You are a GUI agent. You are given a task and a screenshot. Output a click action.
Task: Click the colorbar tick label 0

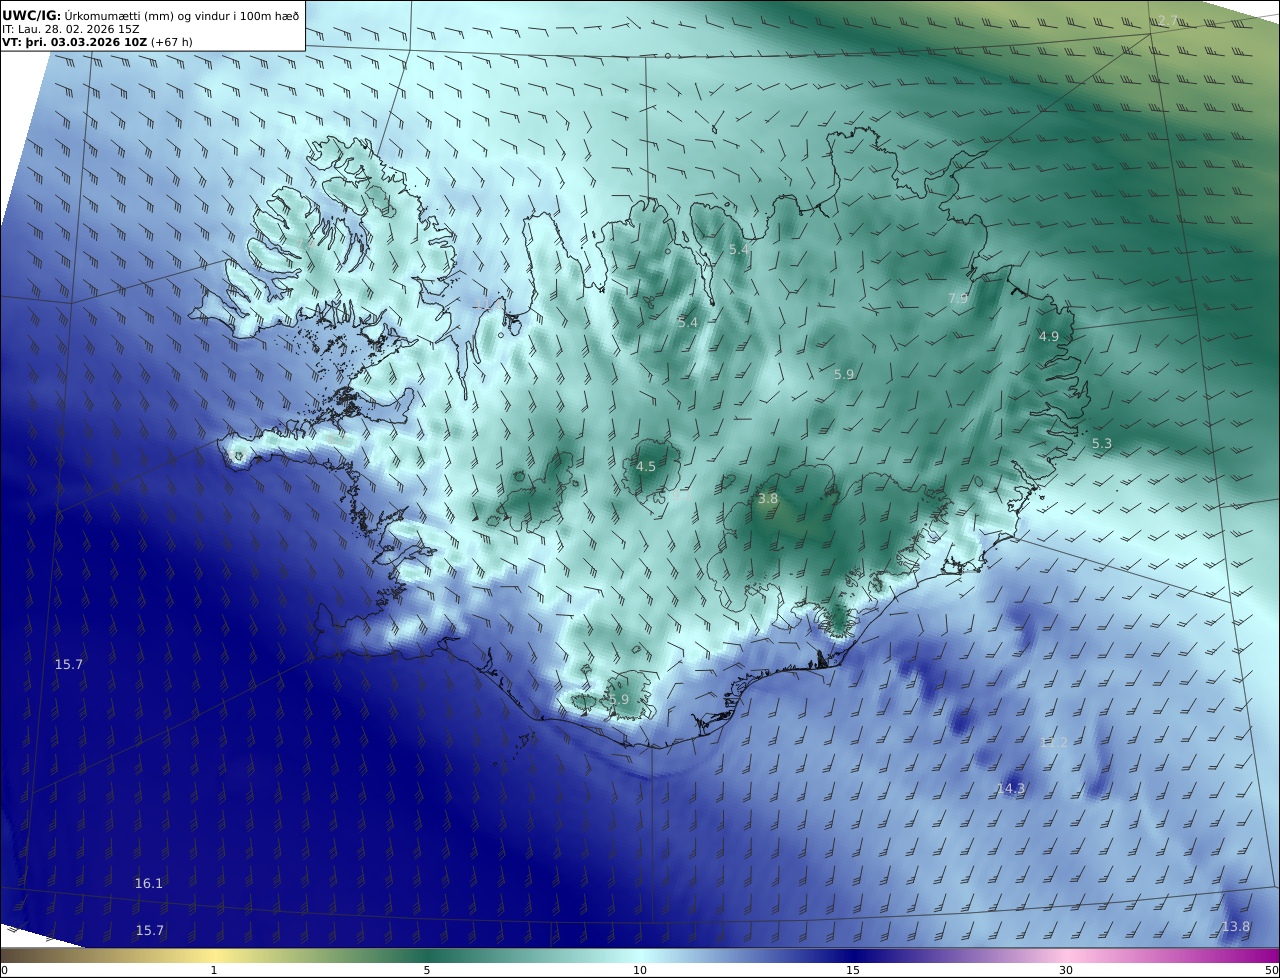[4, 970]
